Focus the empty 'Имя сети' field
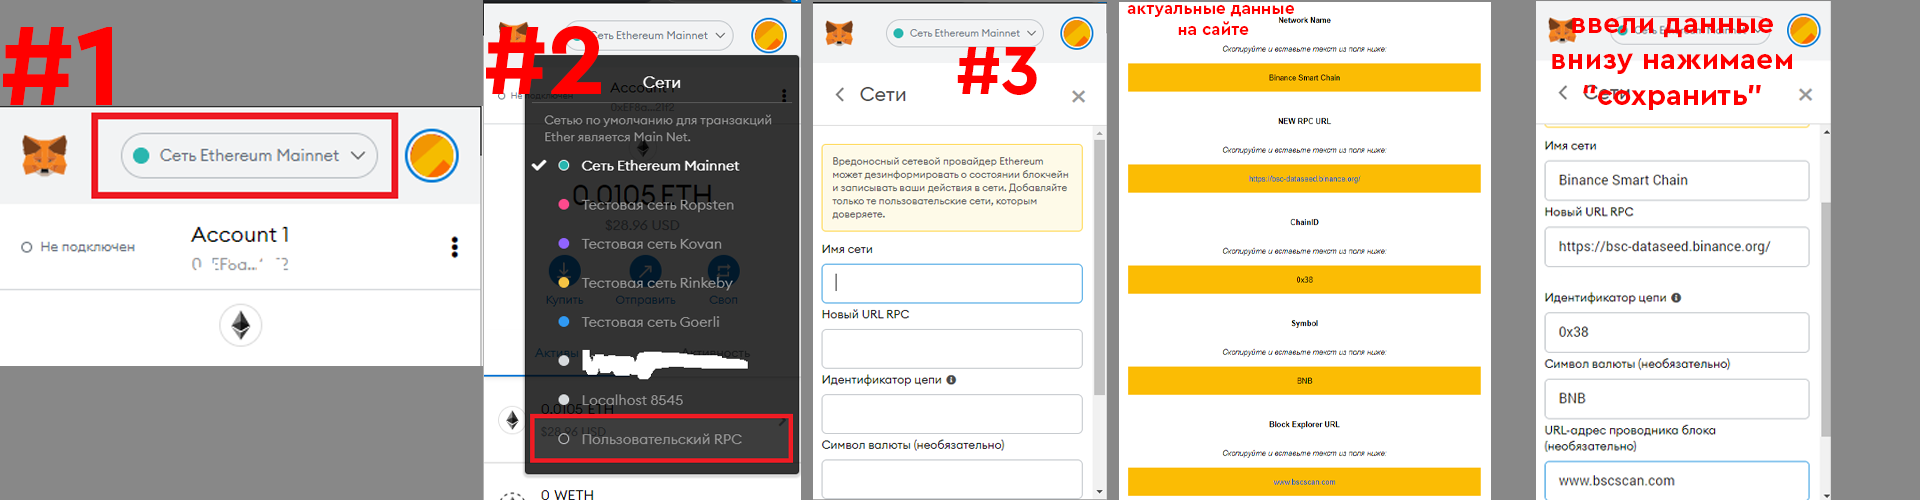The height and width of the screenshot is (500, 1920). [952, 283]
